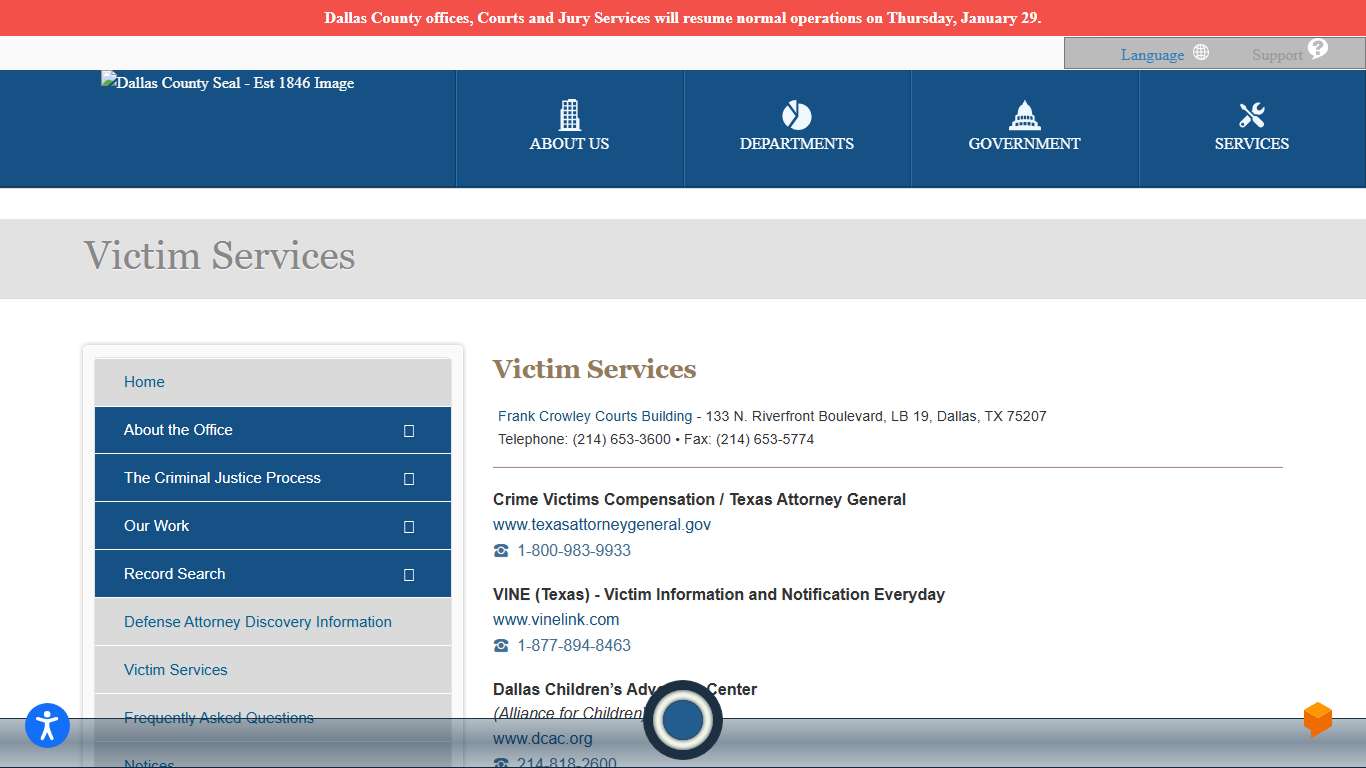This screenshot has height=768, width=1366.
Task: Expand the Record Search submenu
Action: [x=408, y=574]
